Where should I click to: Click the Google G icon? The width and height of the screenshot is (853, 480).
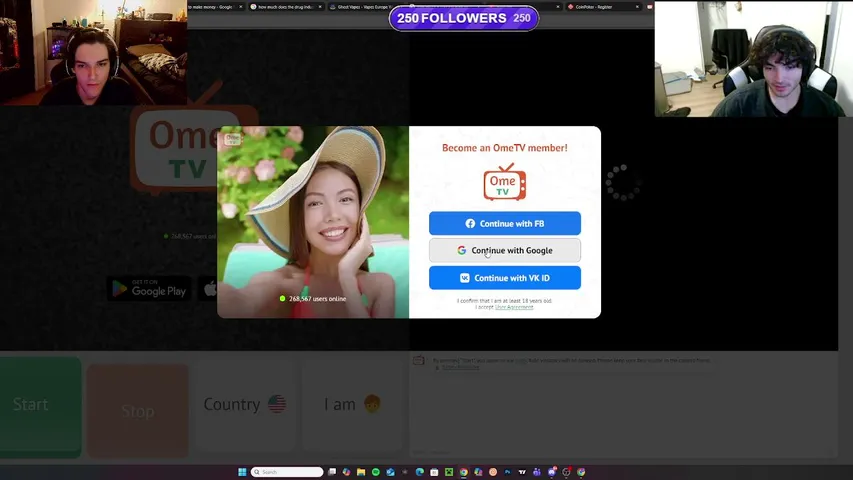[x=461, y=250]
